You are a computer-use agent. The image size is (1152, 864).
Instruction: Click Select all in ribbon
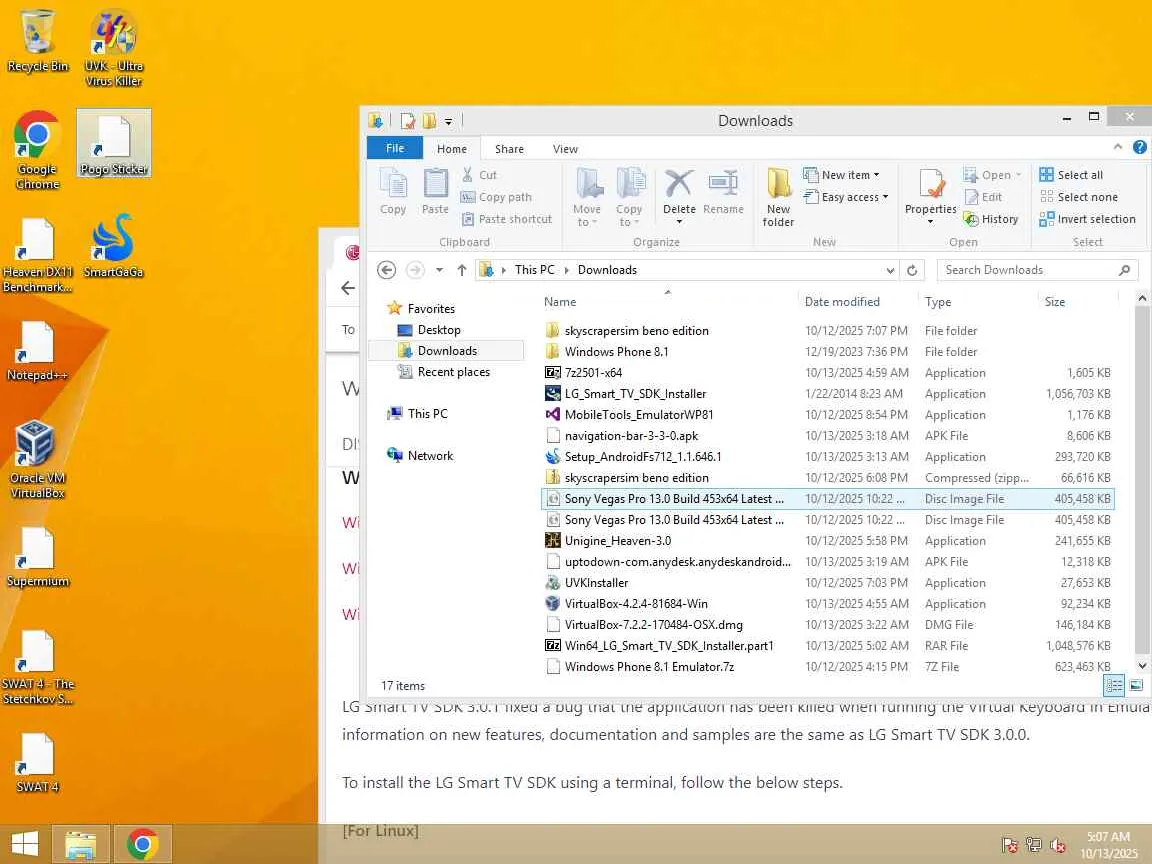1071,175
